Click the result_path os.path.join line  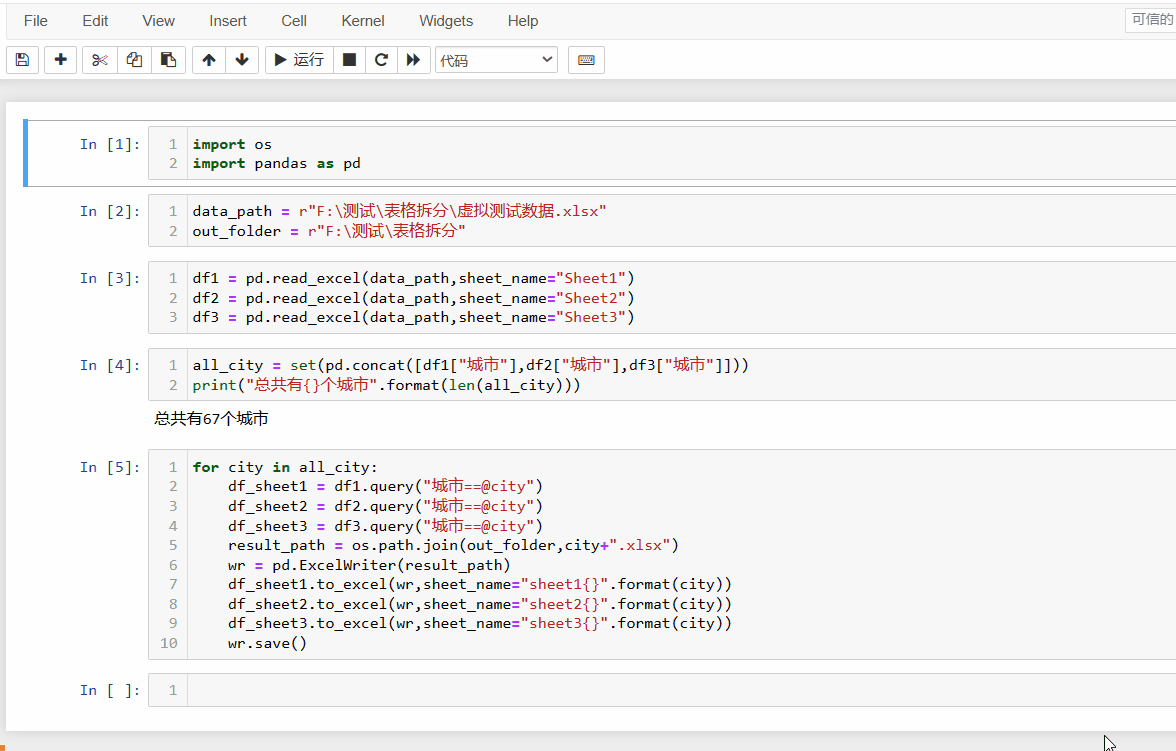[x=453, y=545]
